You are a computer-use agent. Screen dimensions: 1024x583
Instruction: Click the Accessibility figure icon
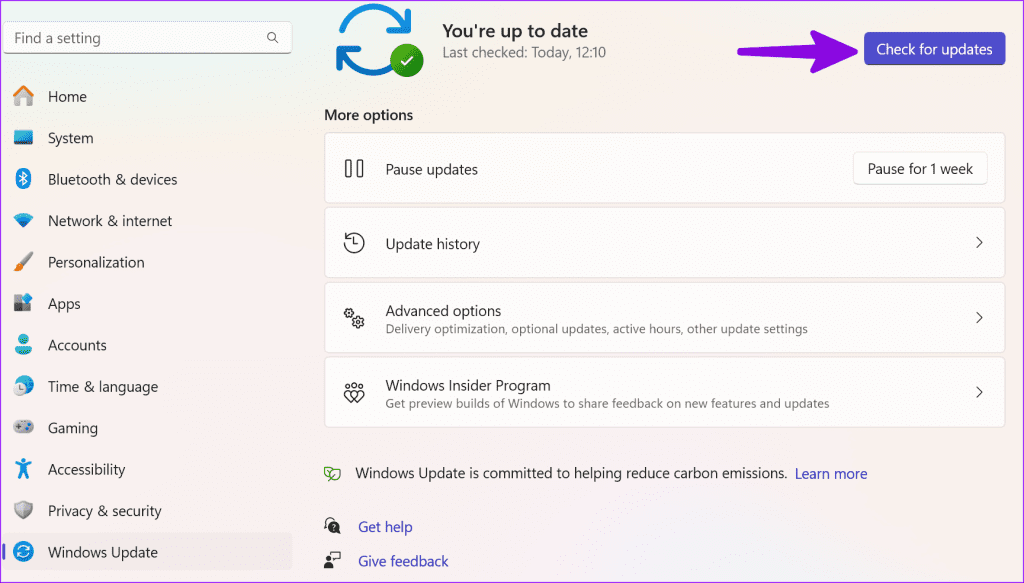[24, 469]
